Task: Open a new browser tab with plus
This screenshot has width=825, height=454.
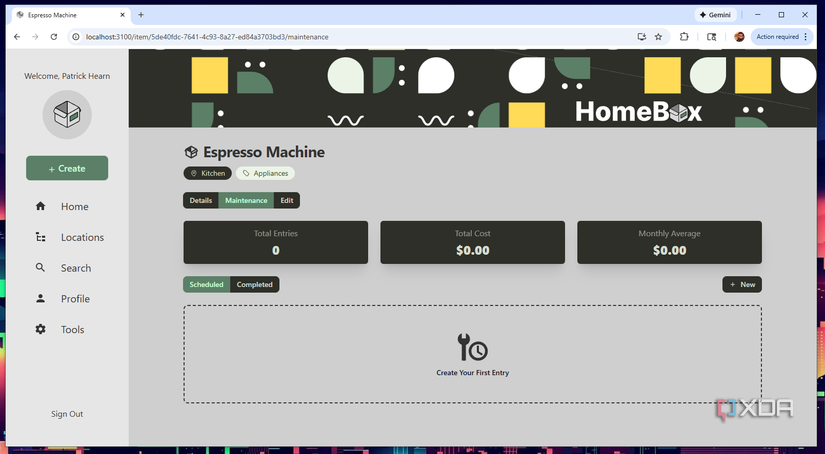Action: tap(141, 15)
